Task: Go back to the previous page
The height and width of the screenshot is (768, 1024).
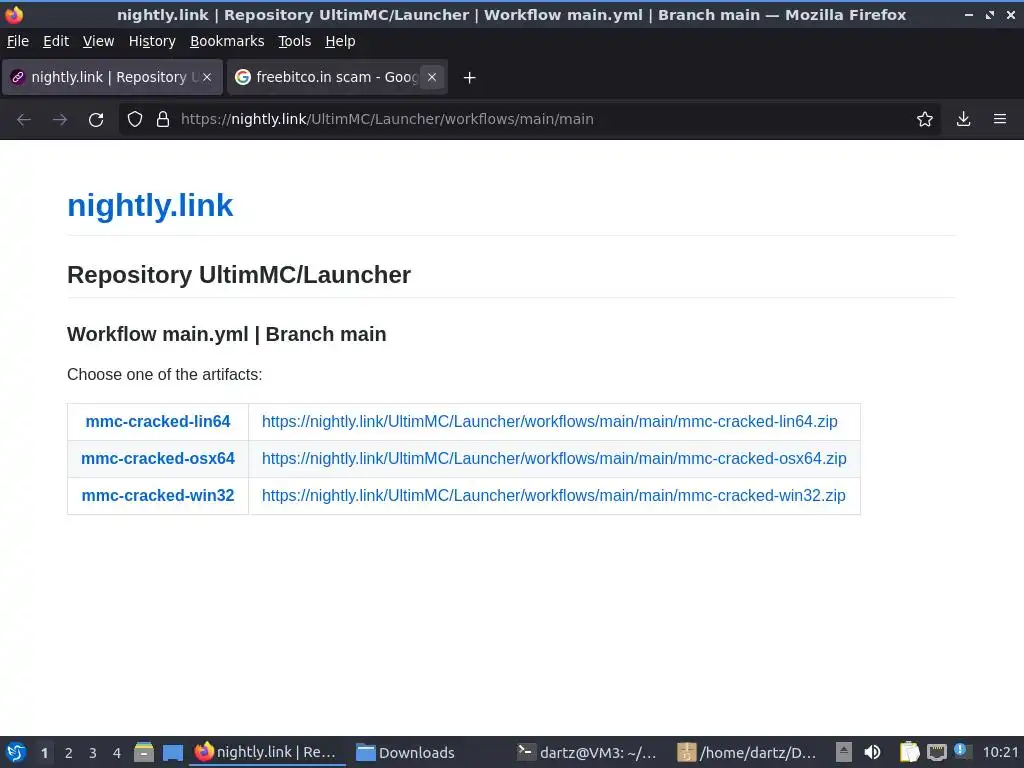Action: 24,120
